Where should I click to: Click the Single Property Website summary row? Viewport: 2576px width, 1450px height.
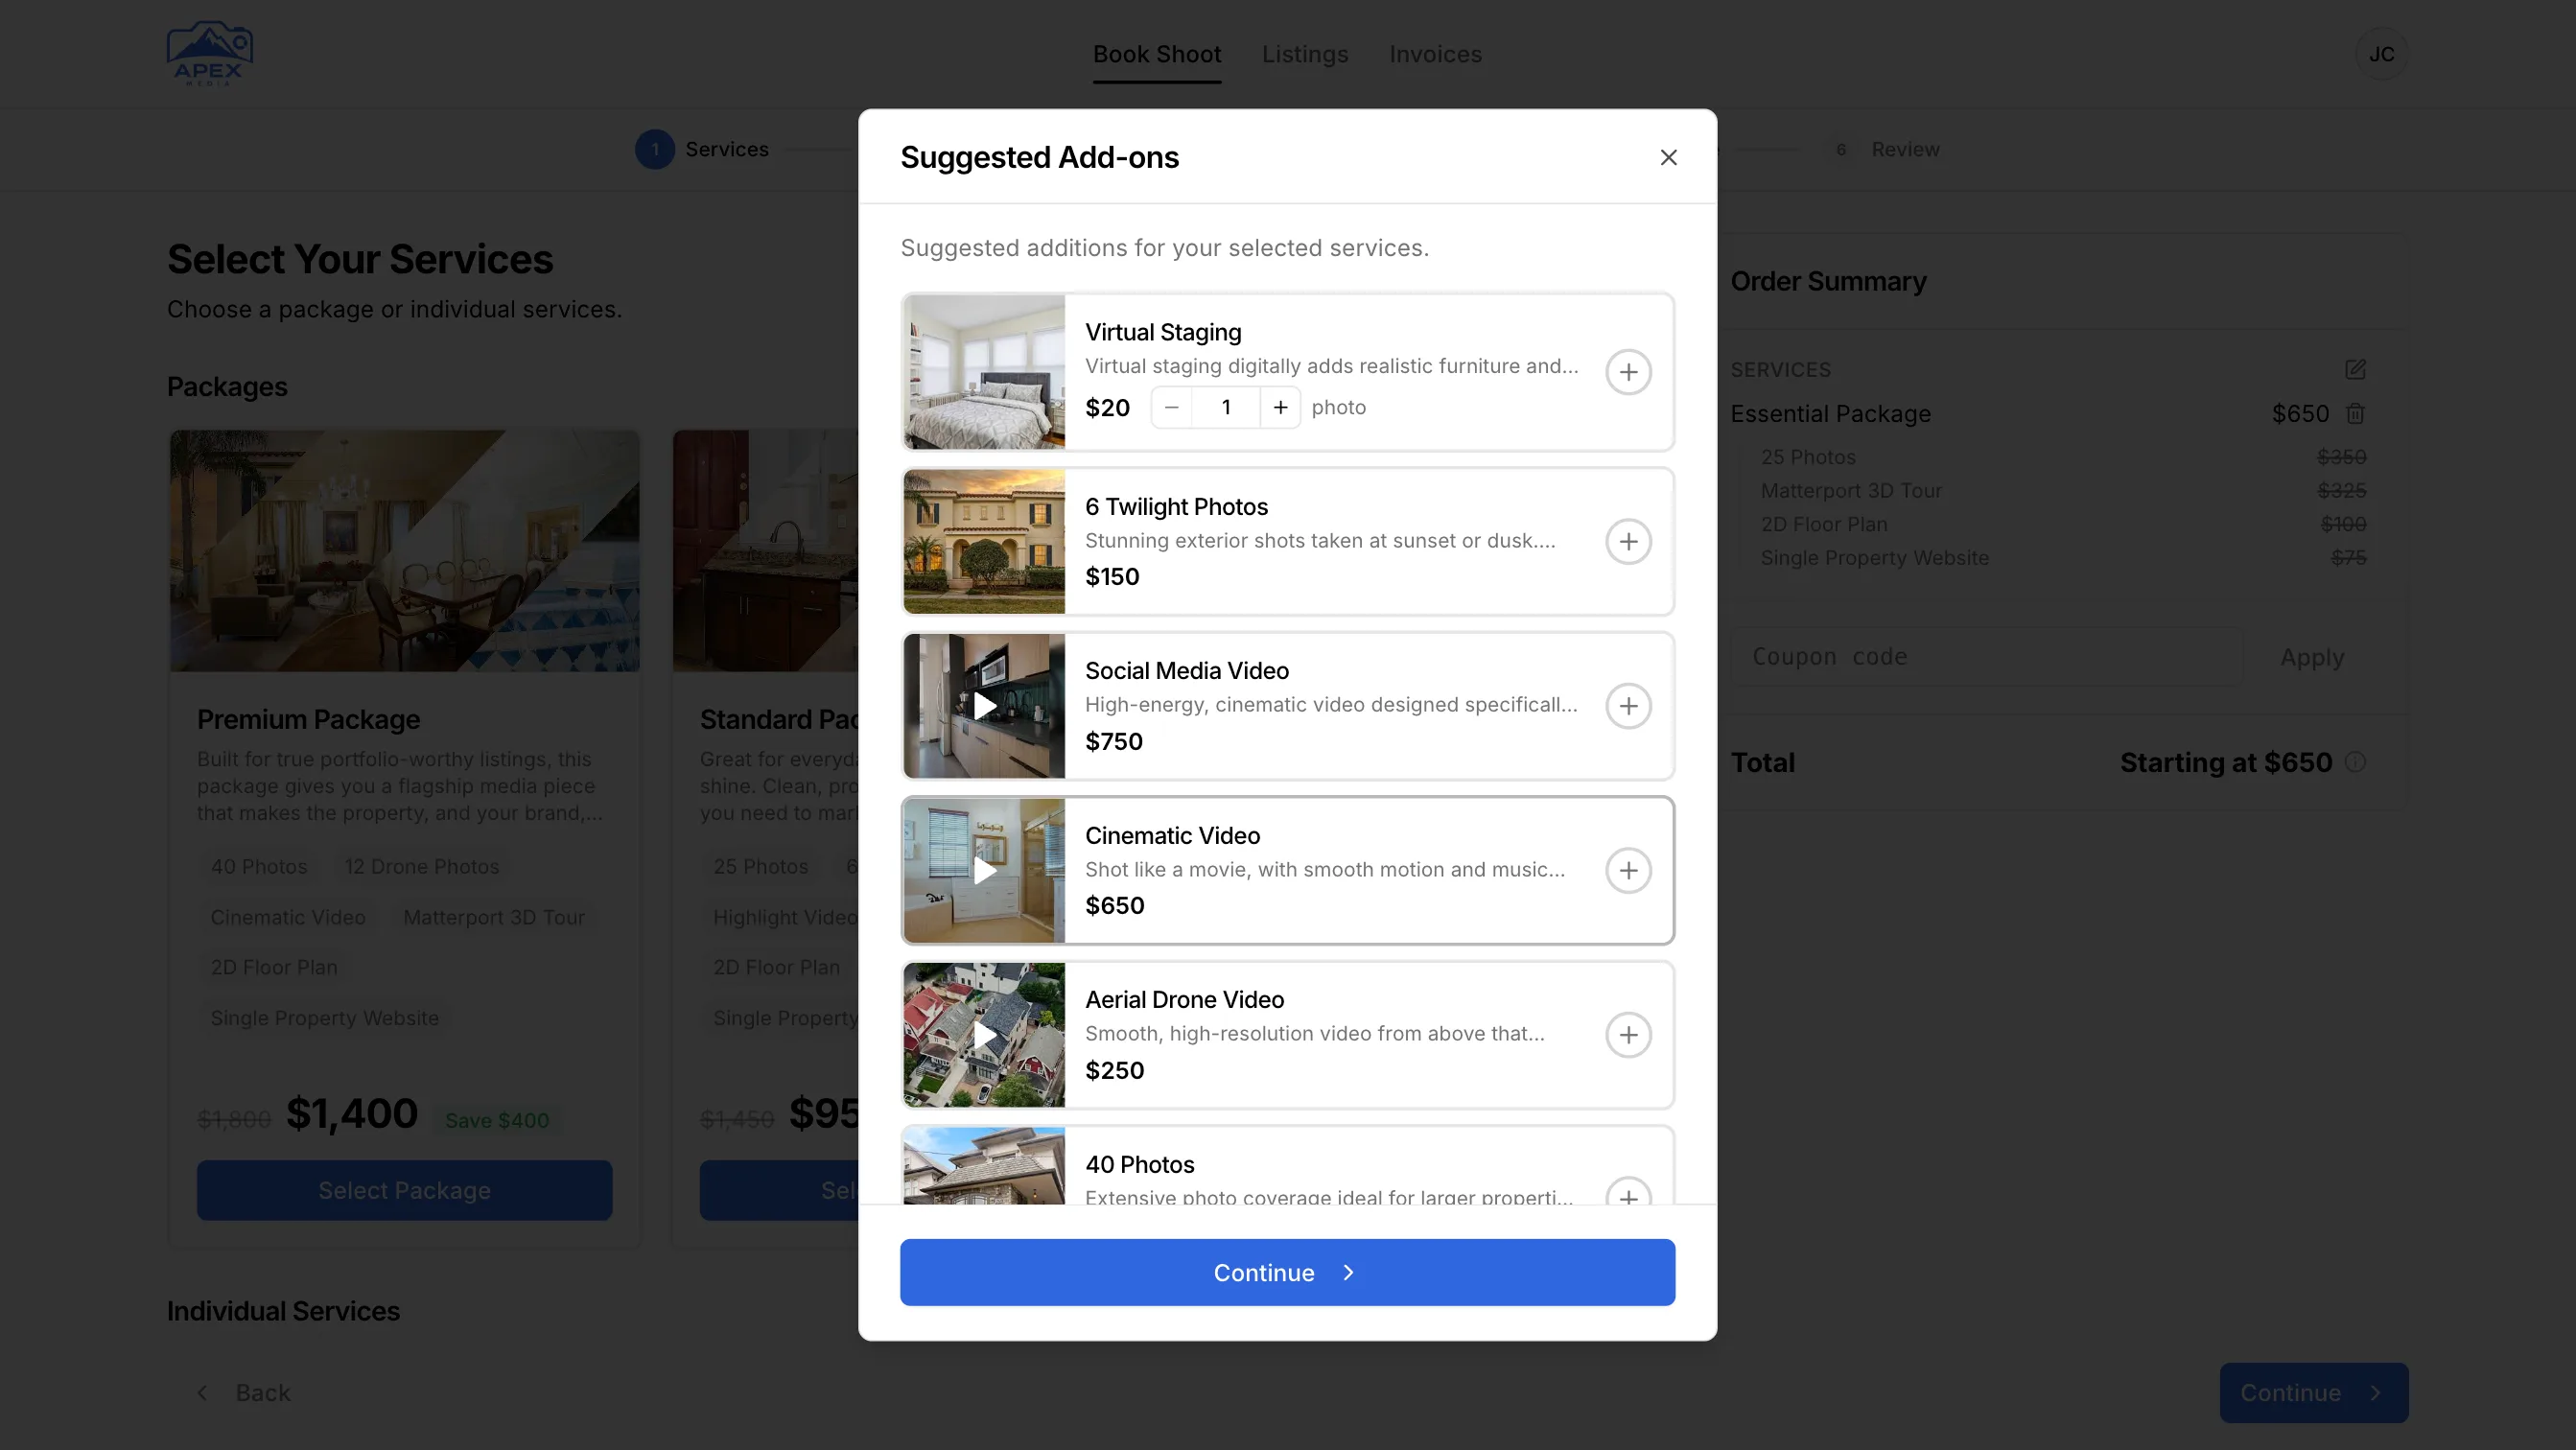[2063, 557]
